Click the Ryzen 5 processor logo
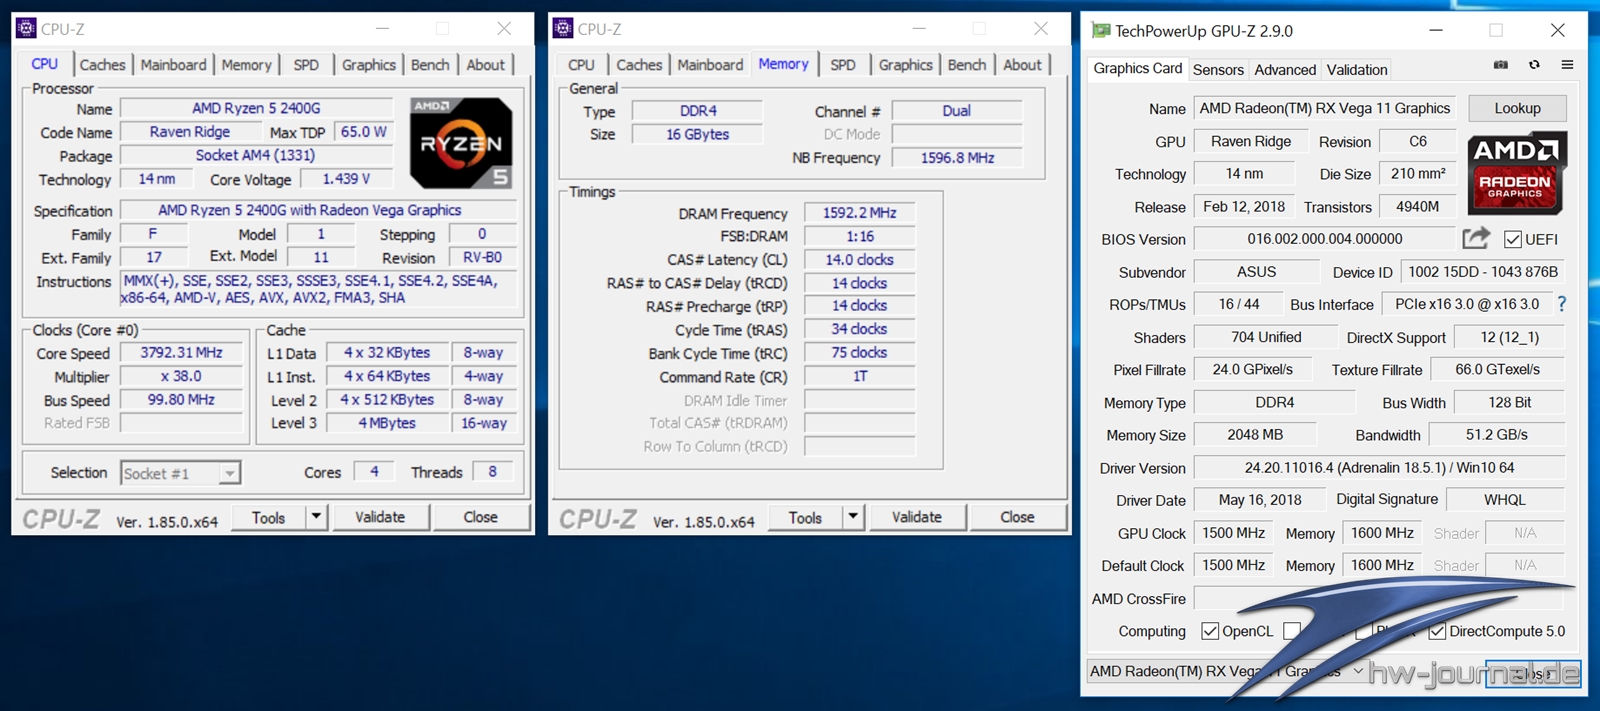This screenshot has height=711, width=1600. pyautogui.click(x=461, y=143)
